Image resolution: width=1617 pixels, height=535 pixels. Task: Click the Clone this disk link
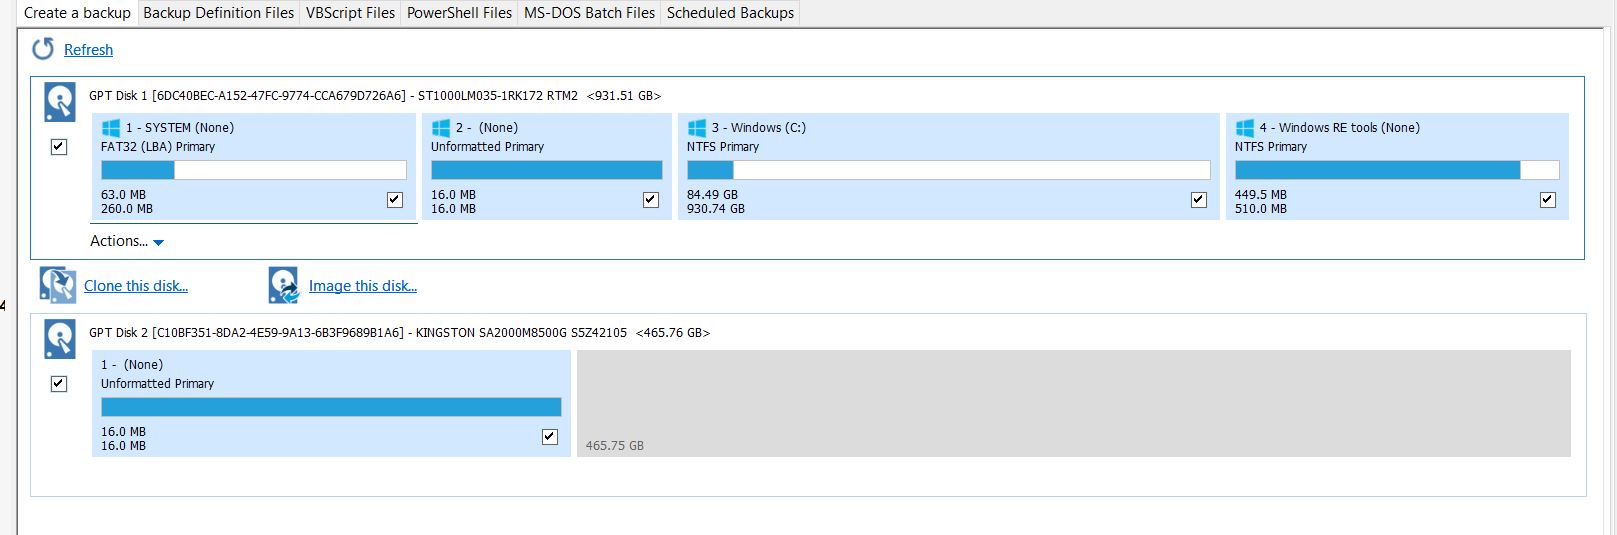click(136, 286)
